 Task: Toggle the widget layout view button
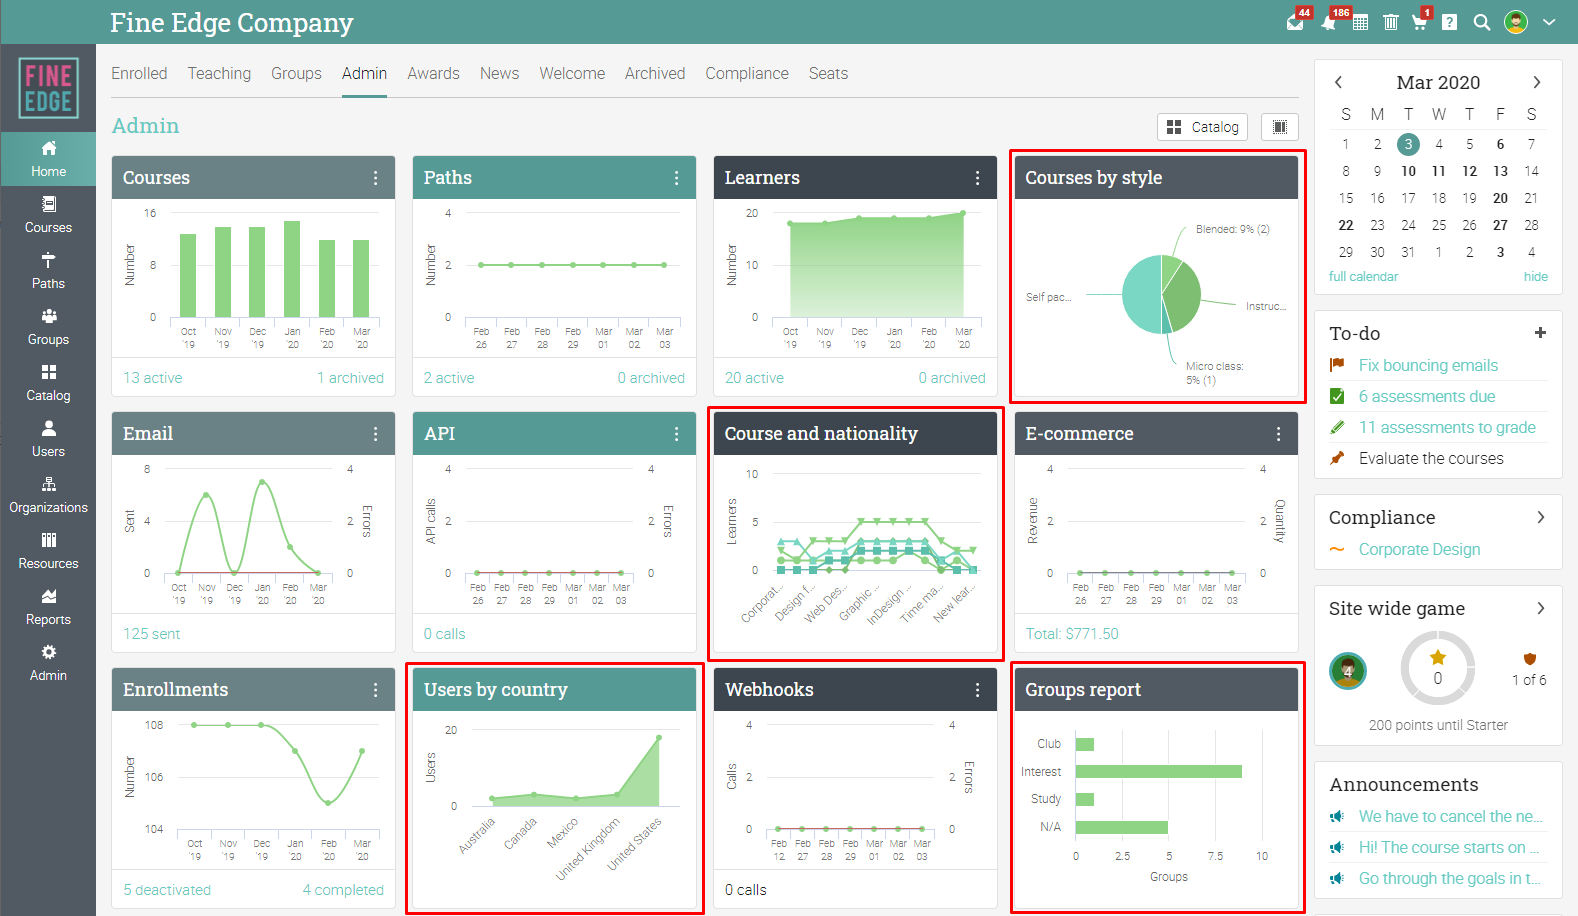[1280, 127]
